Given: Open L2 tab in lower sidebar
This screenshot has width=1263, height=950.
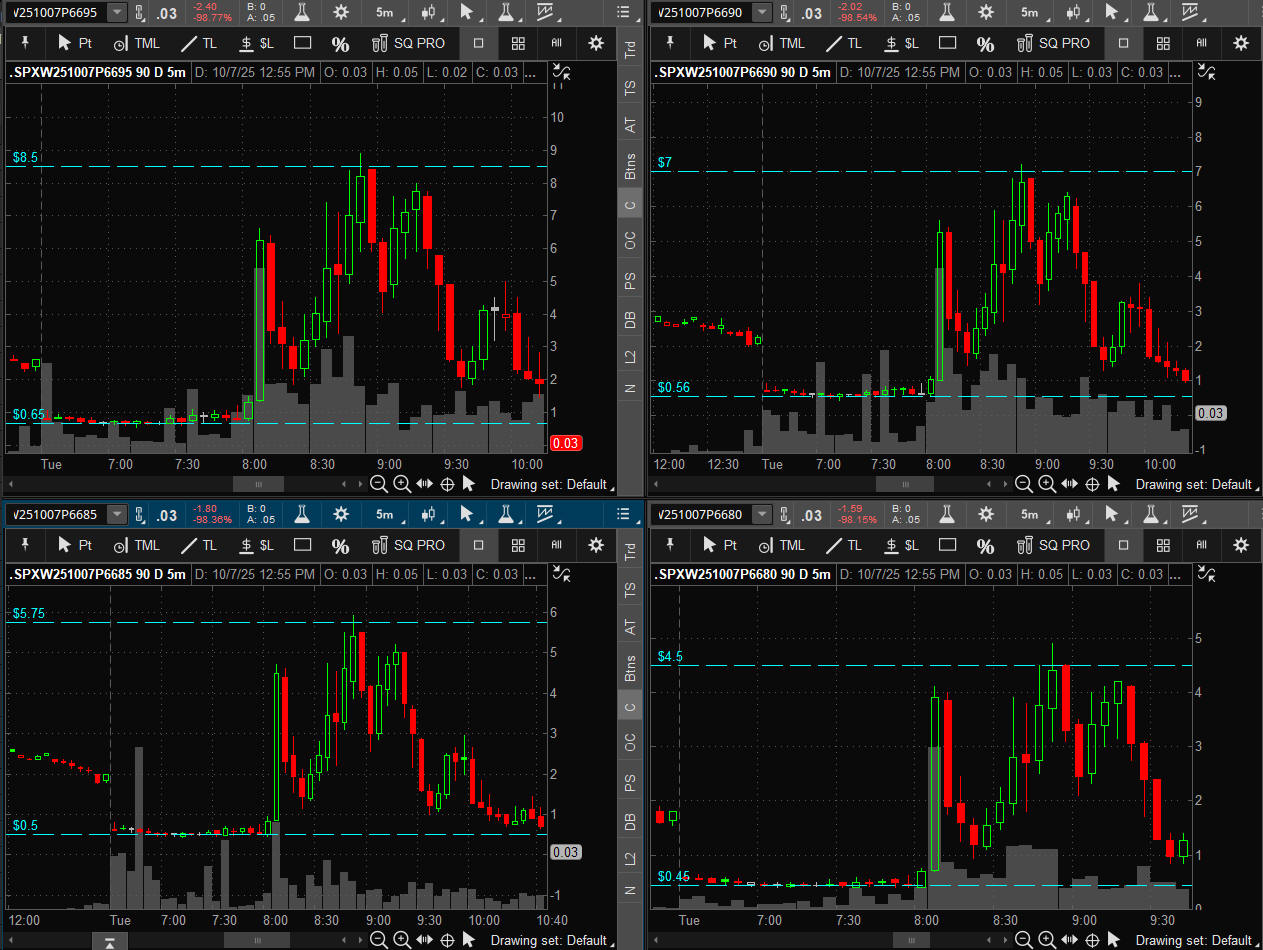Looking at the screenshot, I should point(630,858).
